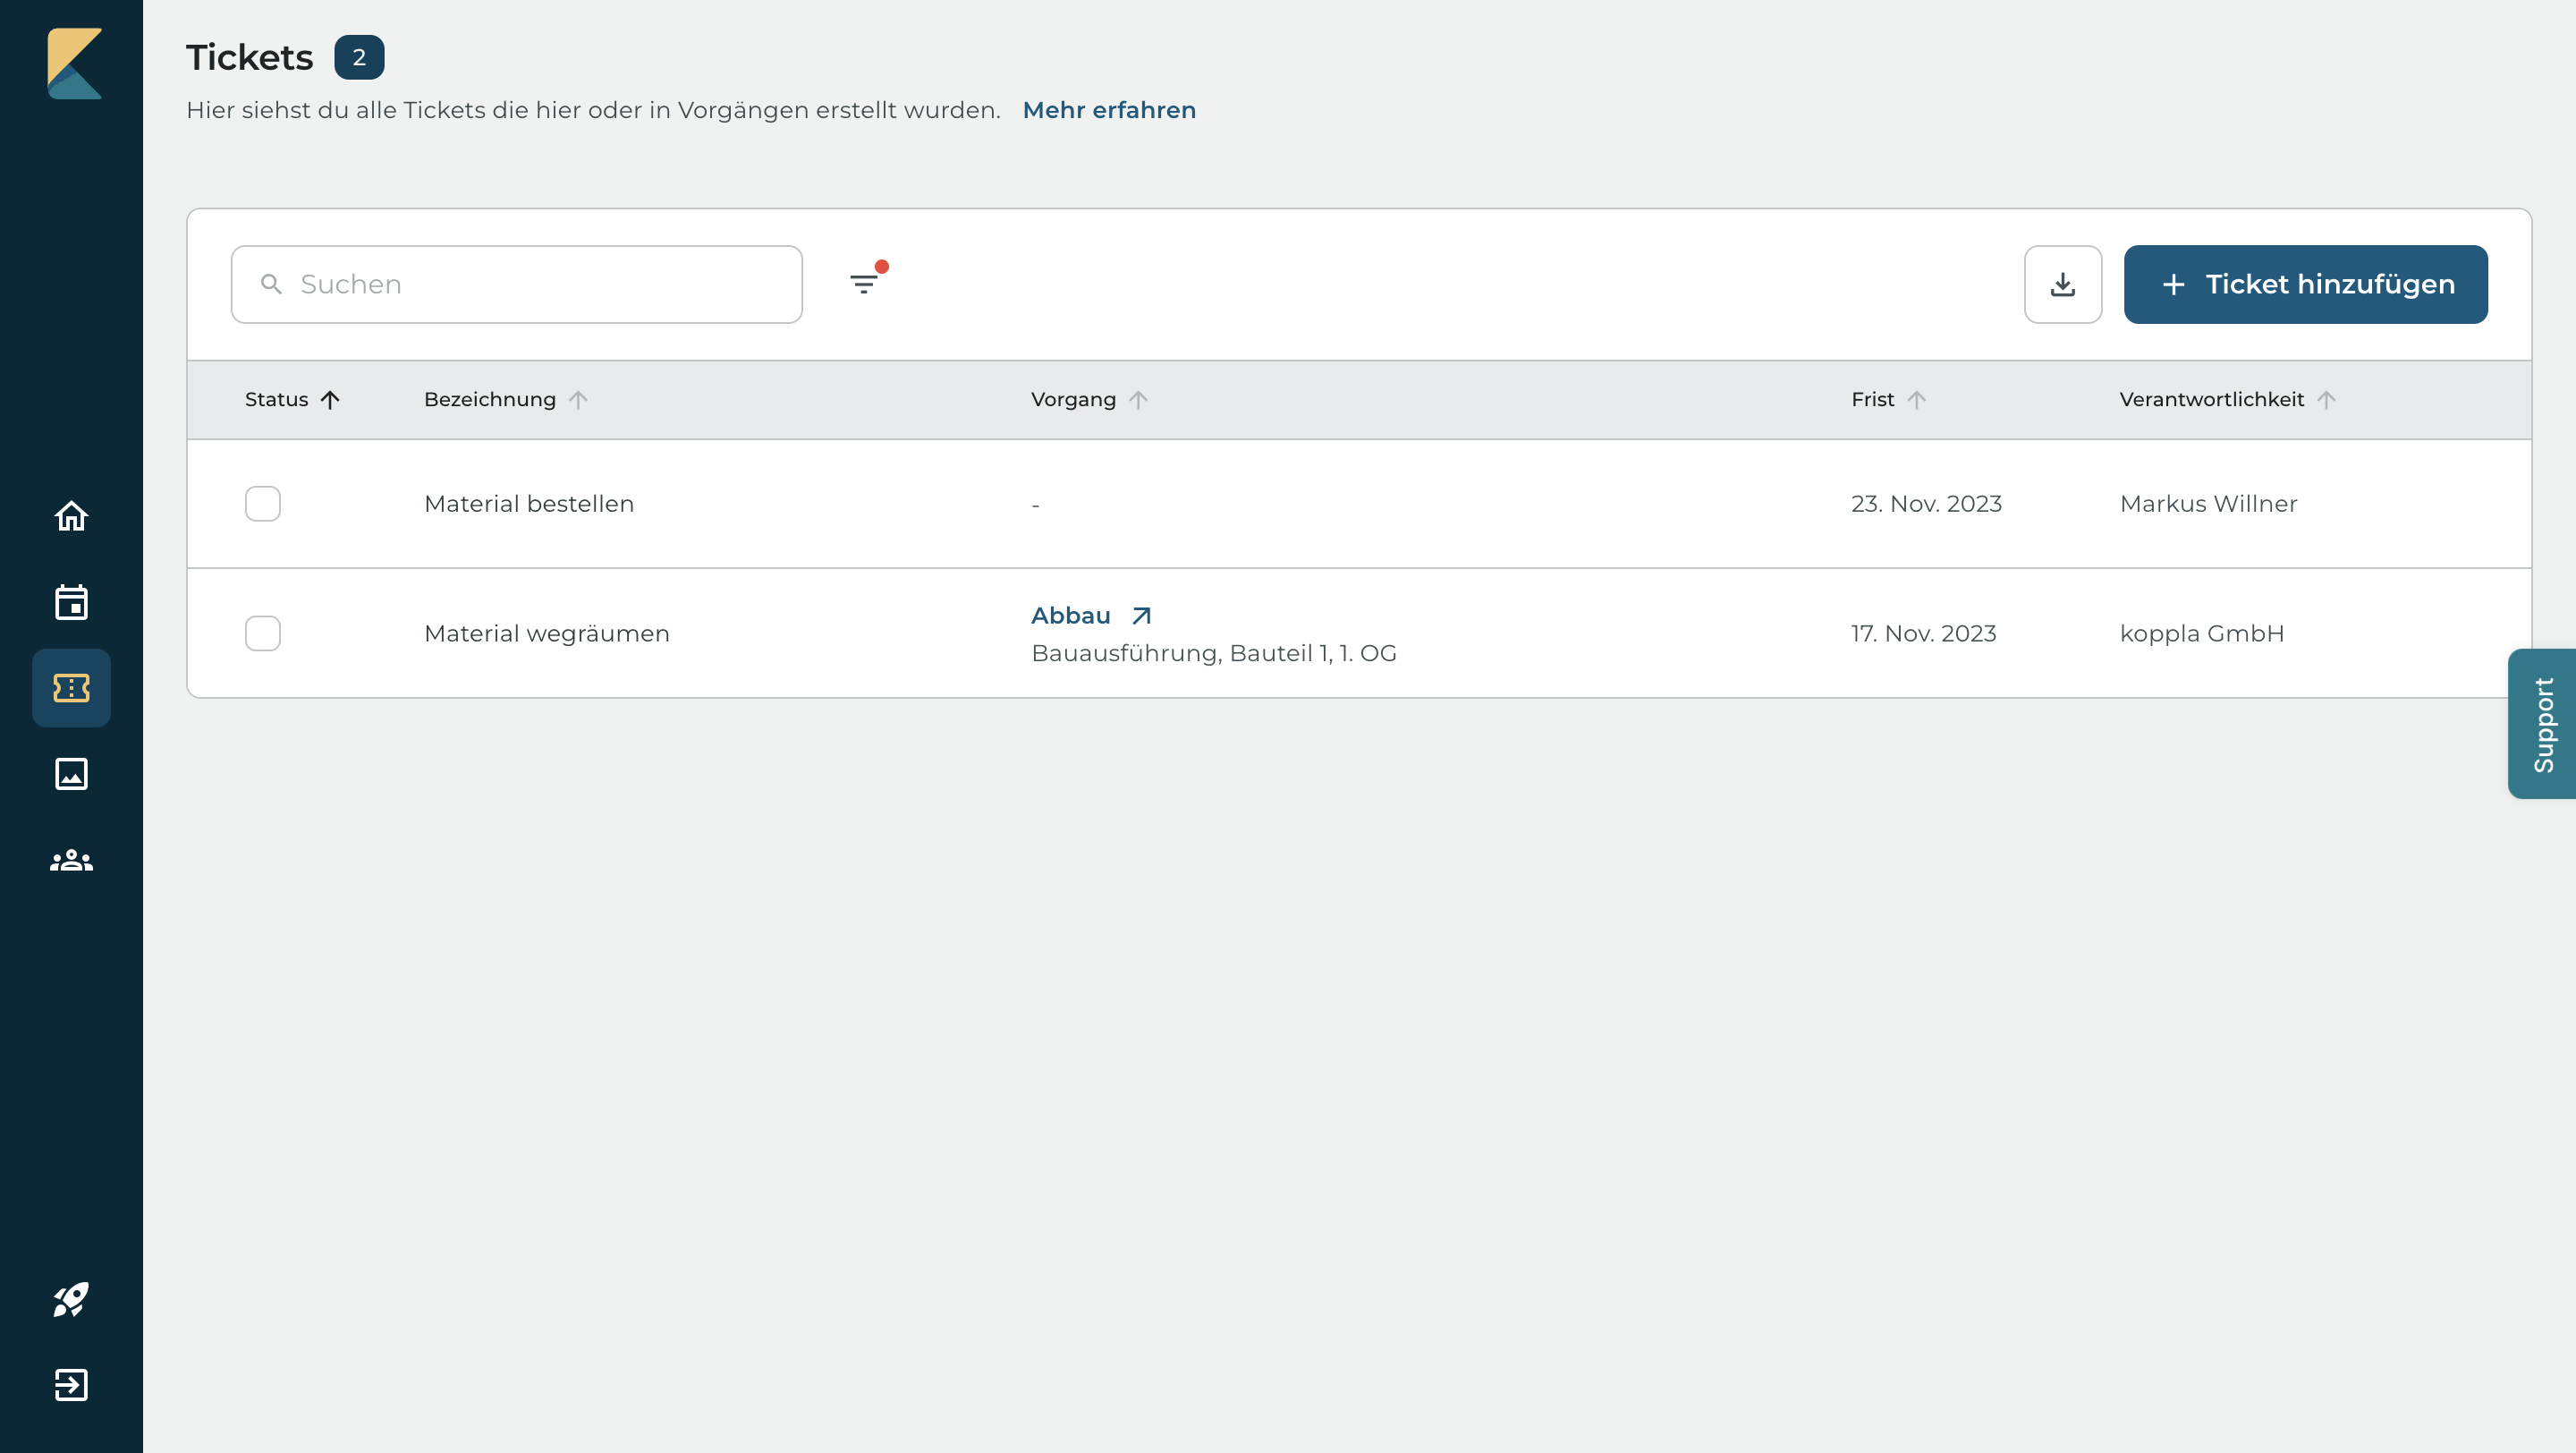Click the download export button
The image size is (2576, 1453).
coord(2063,284)
